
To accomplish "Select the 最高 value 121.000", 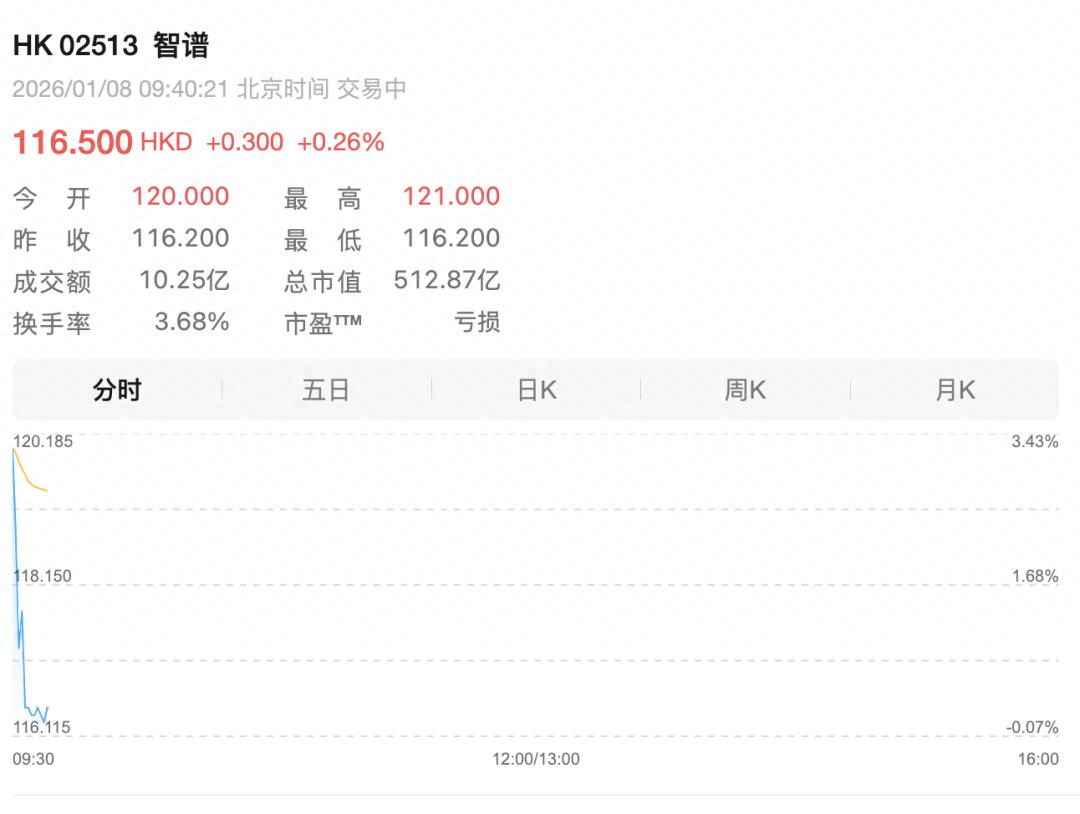I will coord(451,196).
